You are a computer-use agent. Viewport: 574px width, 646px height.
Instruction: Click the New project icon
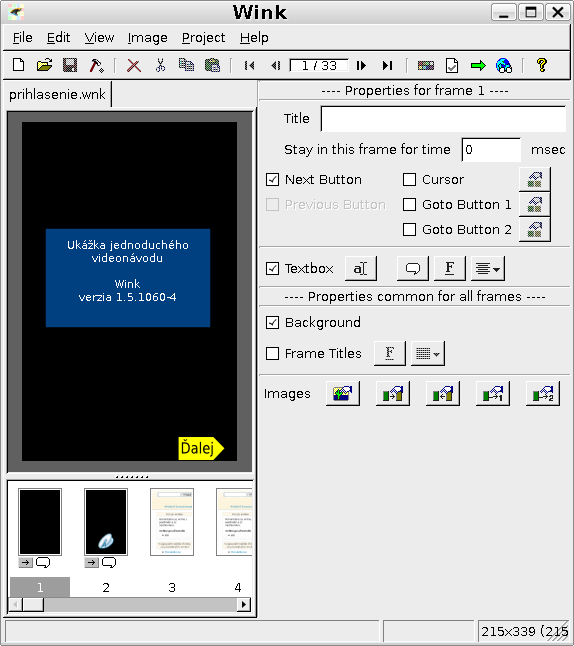pyautogui.click(x=19, y=65)
